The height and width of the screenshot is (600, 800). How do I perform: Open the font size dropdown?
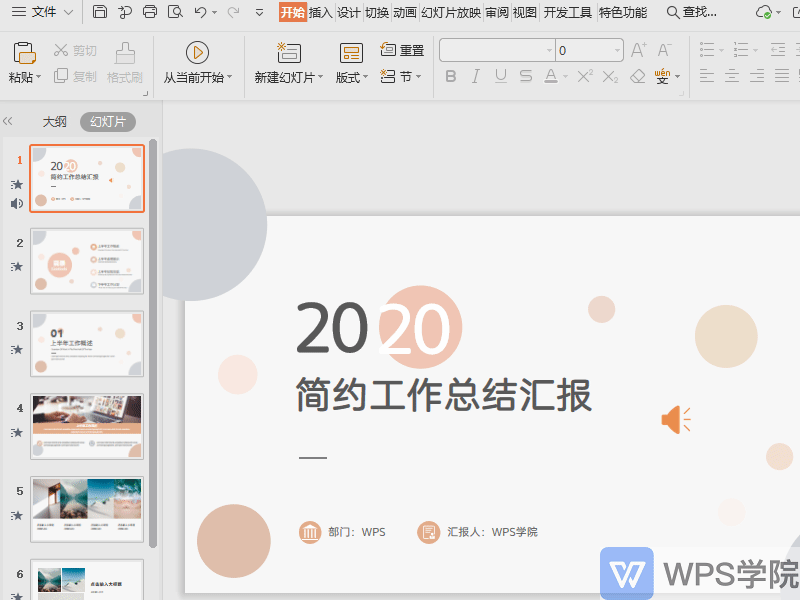coord(617,50)
